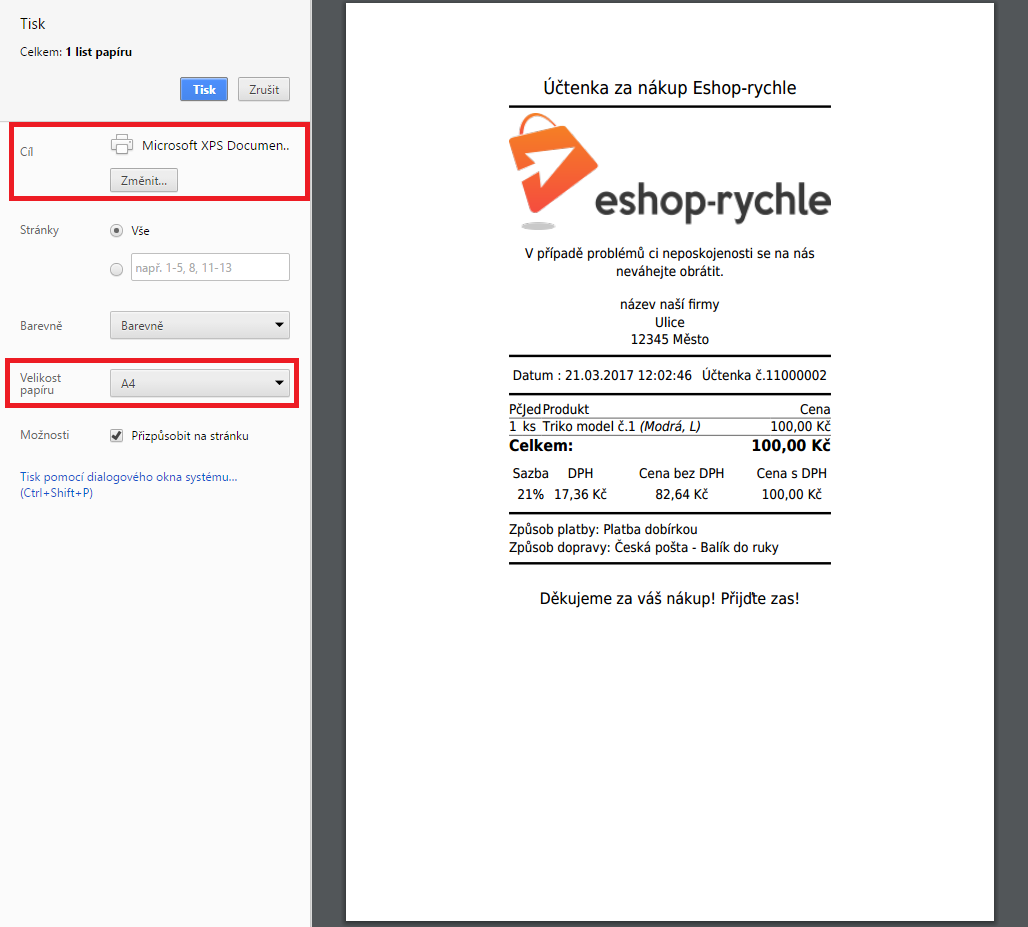Click the printer icon beside Microsoft XPS

coord(122,145)
